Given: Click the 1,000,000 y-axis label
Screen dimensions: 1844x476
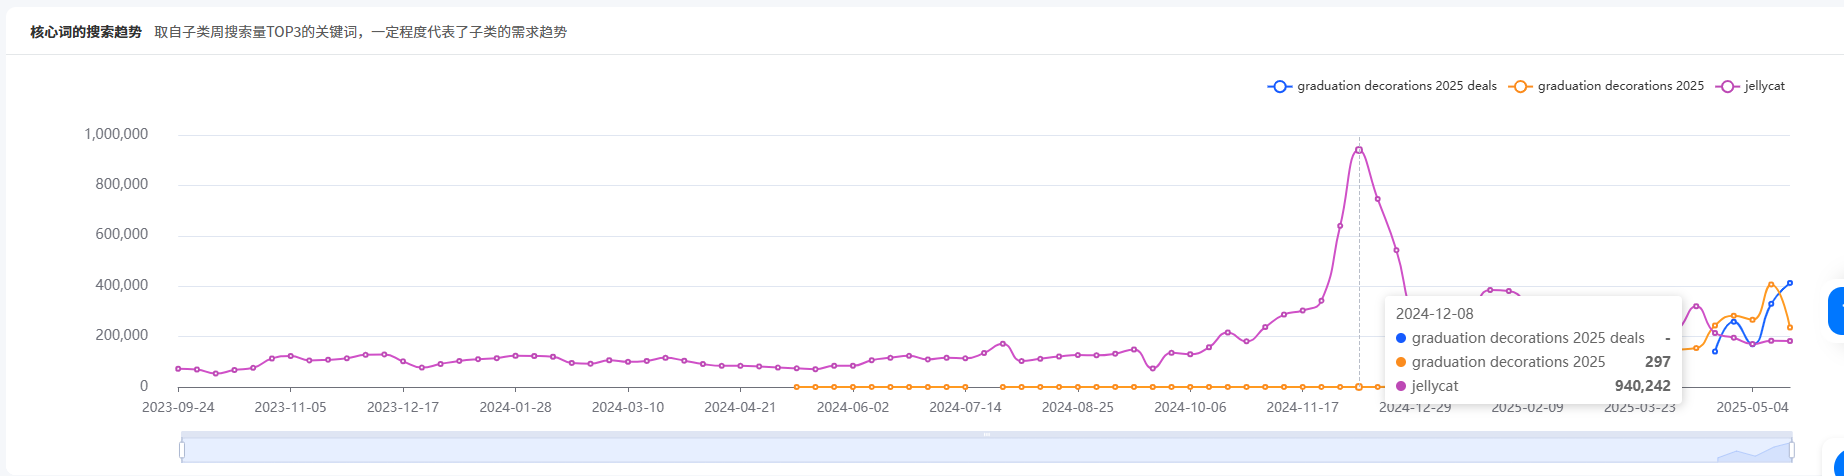Looking at the screenshot, I should [x=116, y=134].
